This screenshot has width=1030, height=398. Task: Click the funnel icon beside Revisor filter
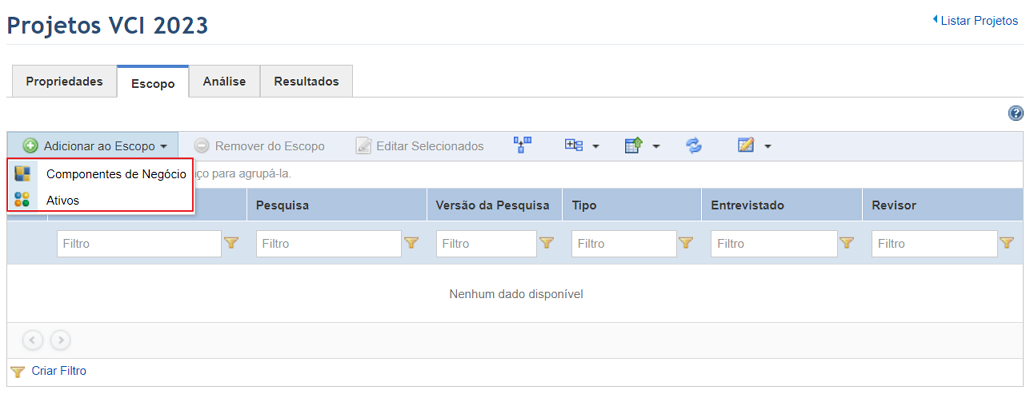point(1007,244)
